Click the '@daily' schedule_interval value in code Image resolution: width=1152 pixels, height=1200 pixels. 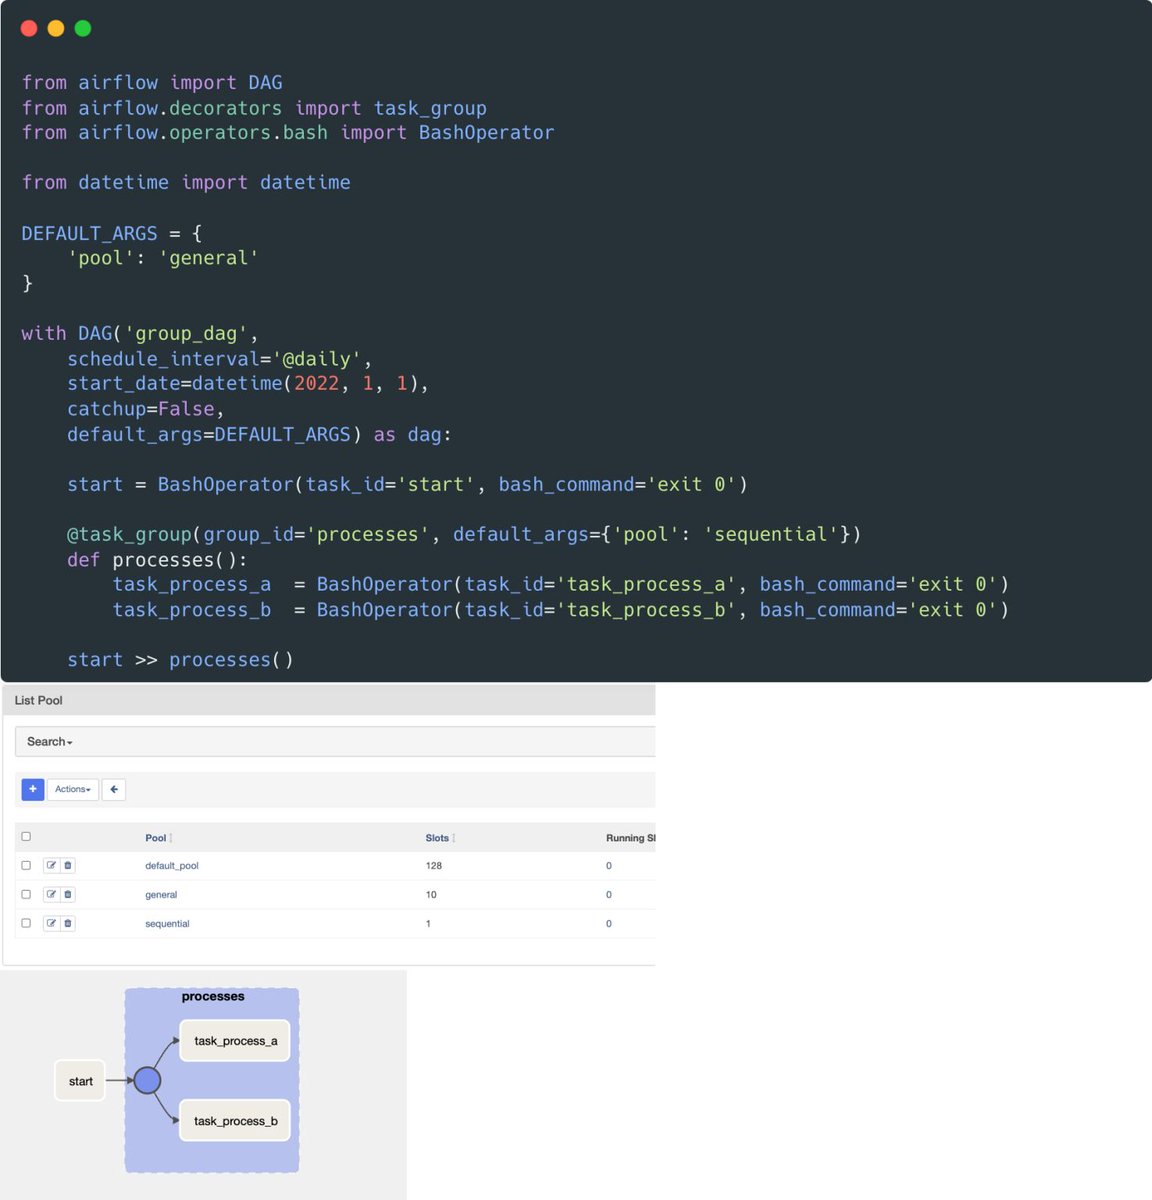pyautogui.click(x=317, y=359)
